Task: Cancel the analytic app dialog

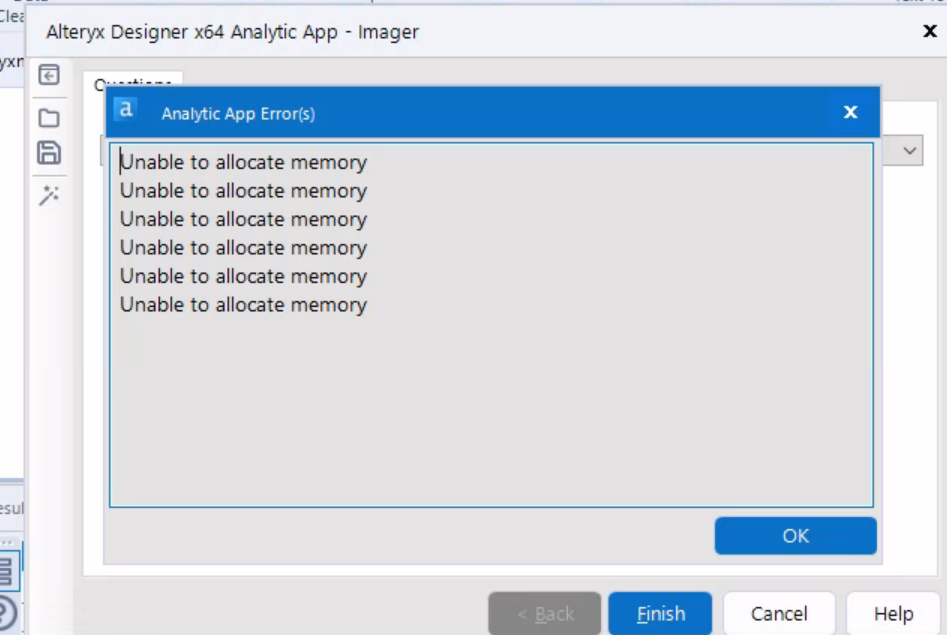Action: (778, 613)
